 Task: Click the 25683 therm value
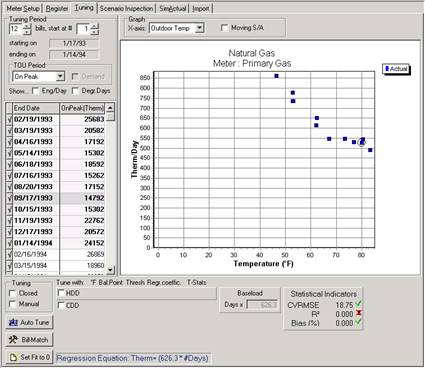(94, 119)
